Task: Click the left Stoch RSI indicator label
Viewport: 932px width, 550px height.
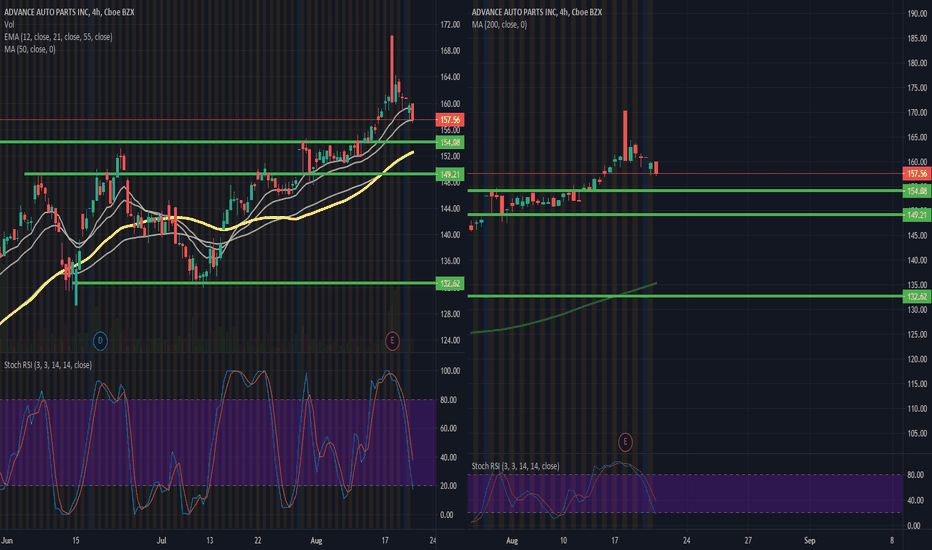Action: [x=48, y=364]
